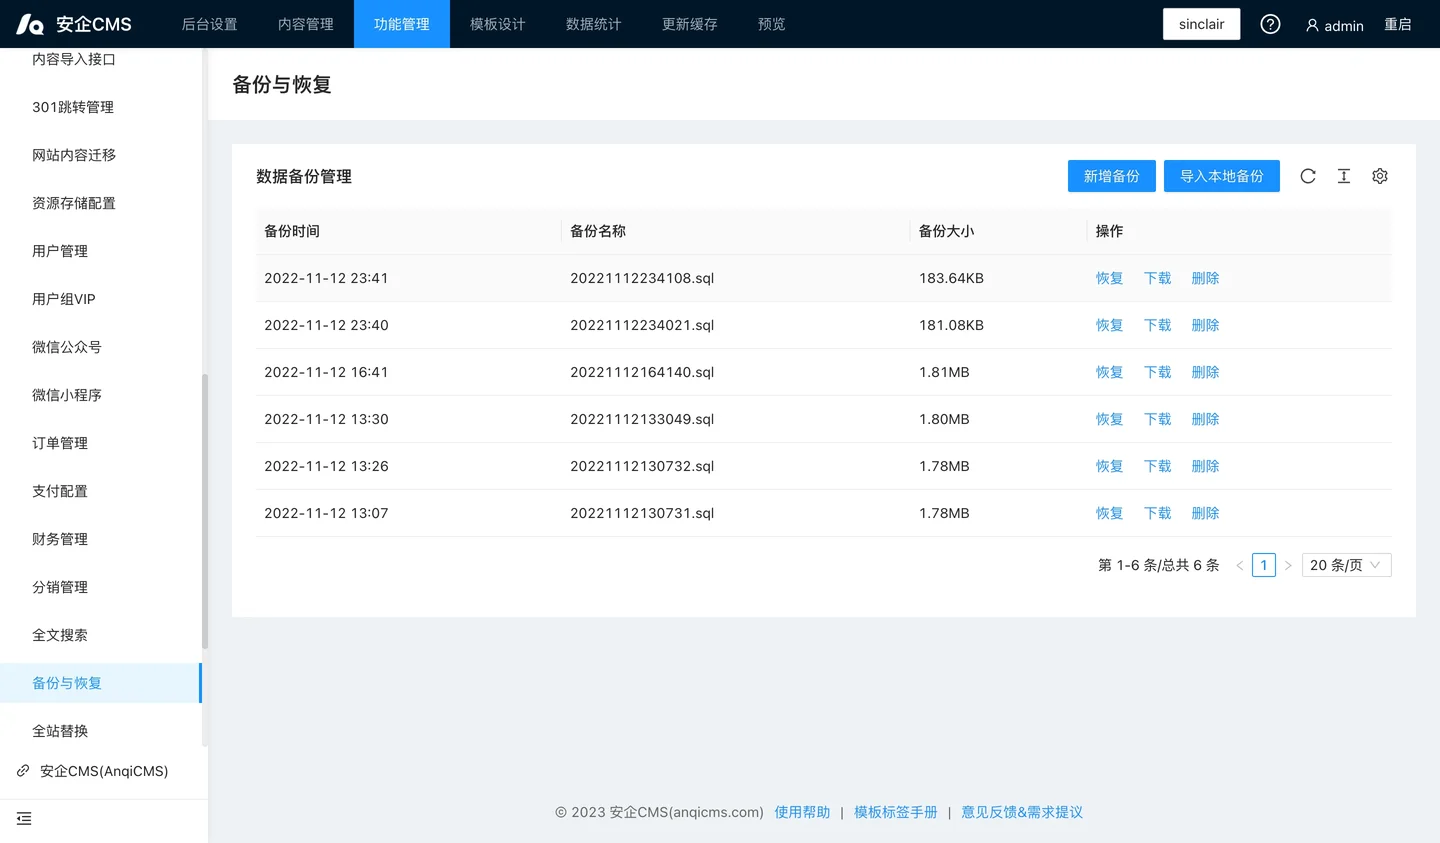Open the 20 条/页 page size dropdown
This screenshot has height=843, width=1440.
coord(1346,565)
